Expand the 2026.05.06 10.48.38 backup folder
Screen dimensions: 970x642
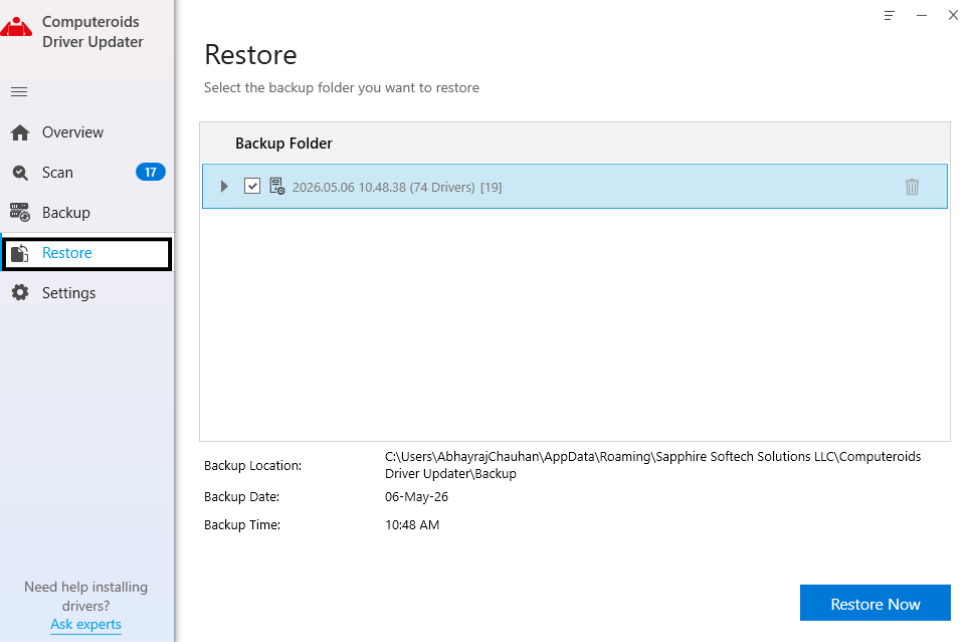(x=224, y=186)
